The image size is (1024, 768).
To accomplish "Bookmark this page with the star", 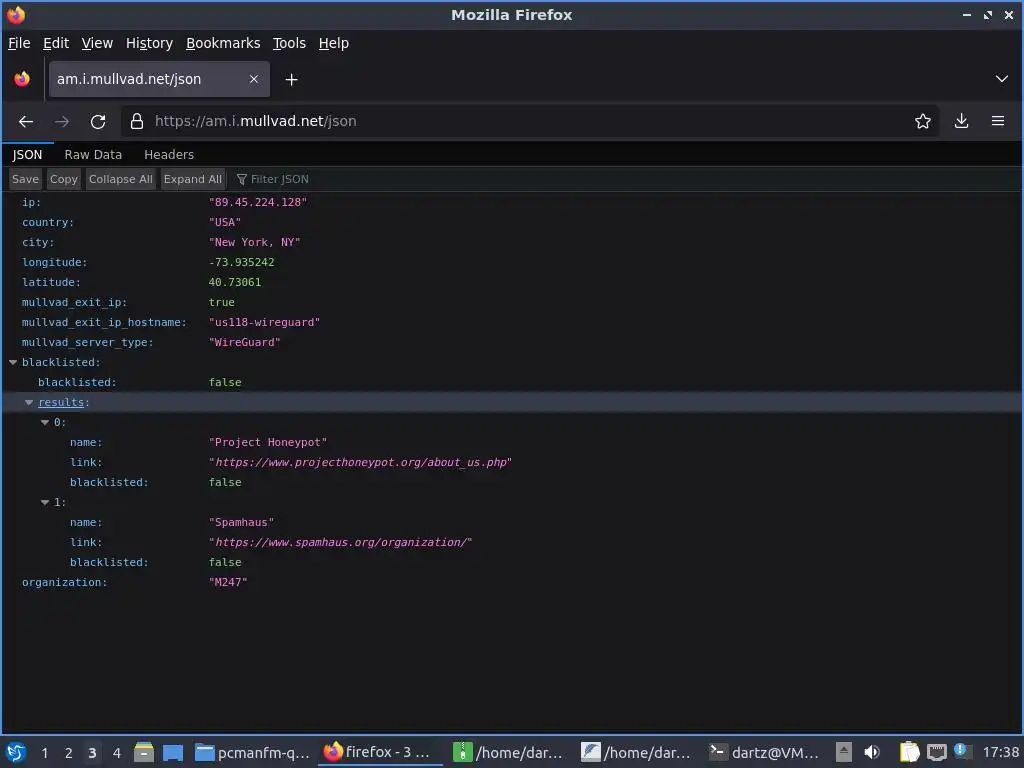I will [x=922, y=121].
